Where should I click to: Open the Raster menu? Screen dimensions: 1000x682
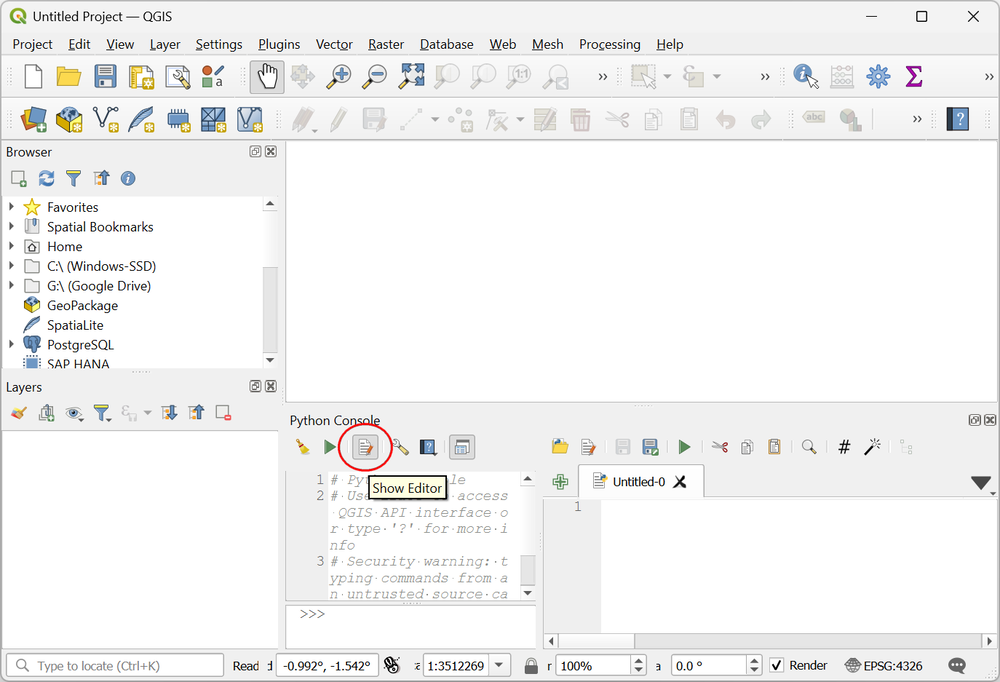tap(386, 44)
